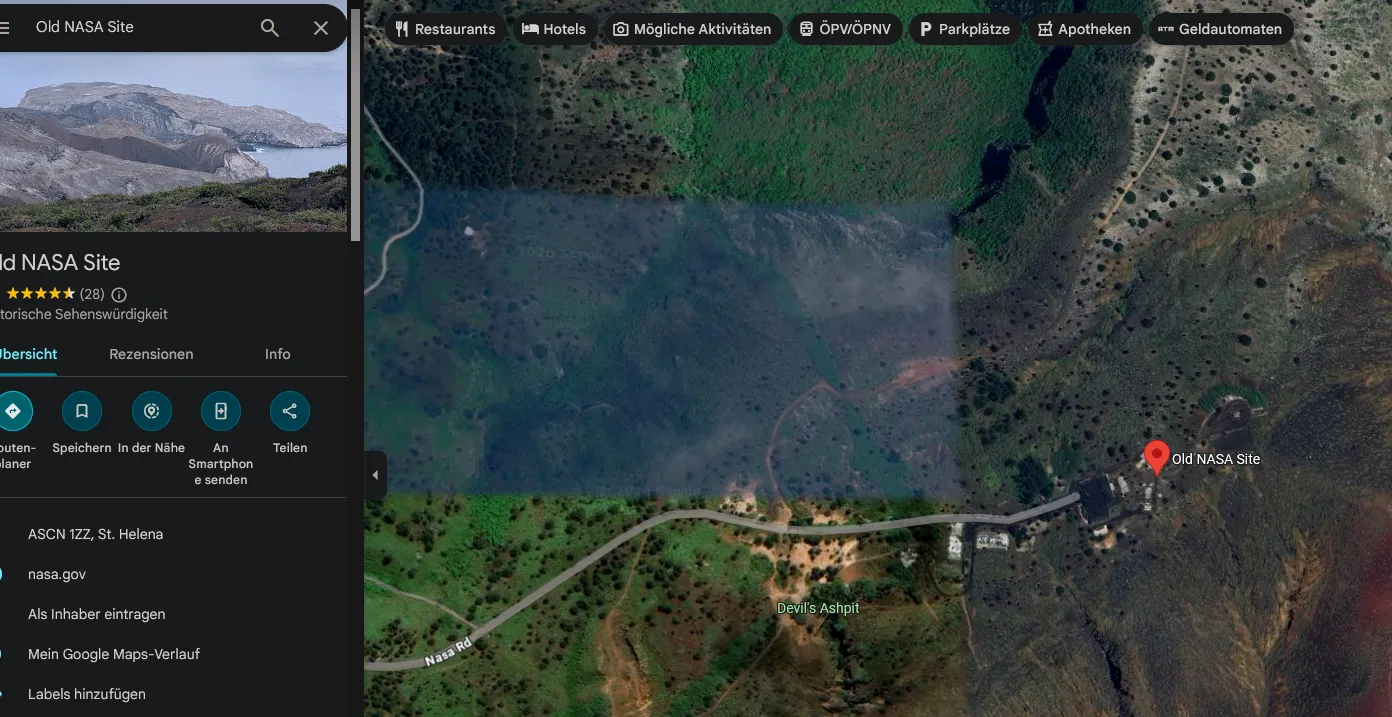Click Als Inhaber eintragen

pyautogui.click(x=97, y=614)
